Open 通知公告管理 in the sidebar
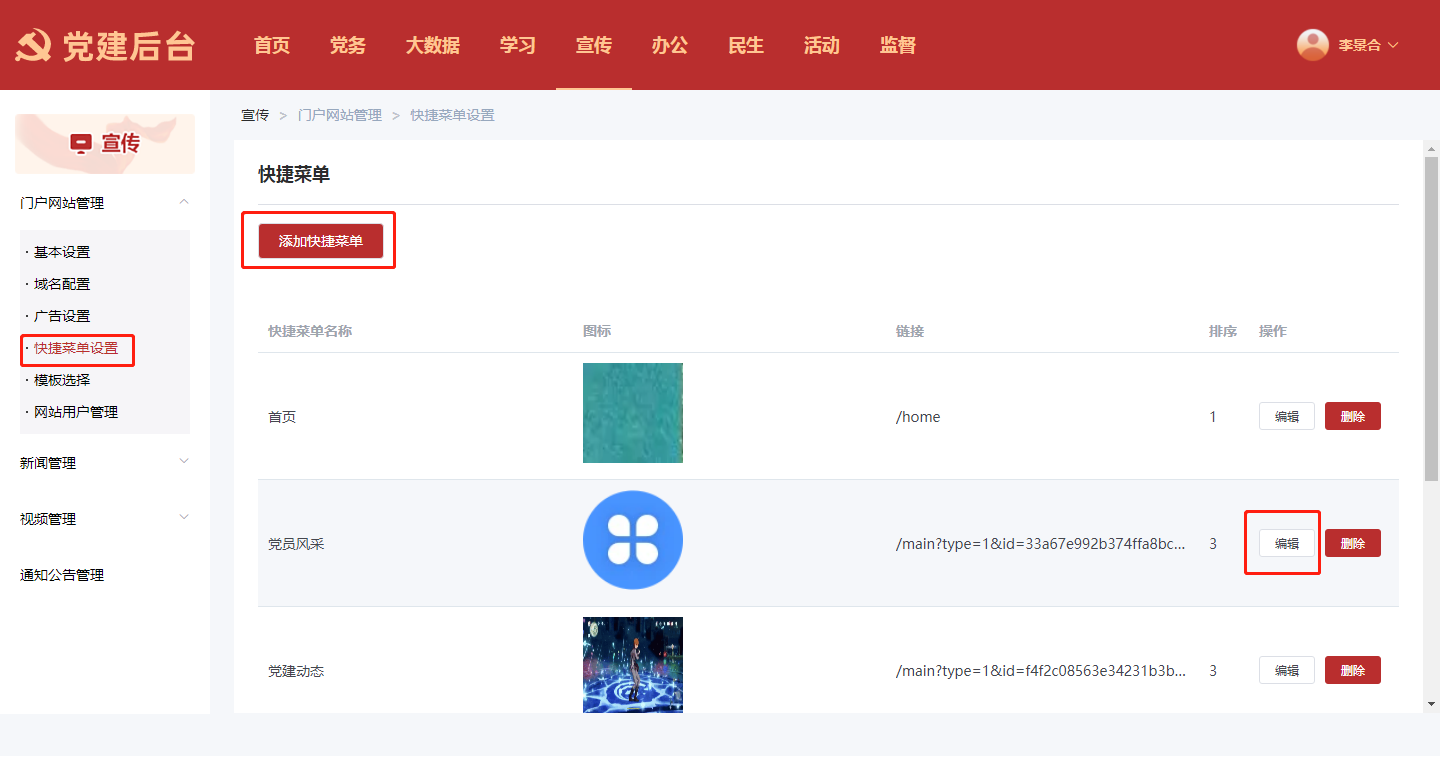1440x757 pixels. click(62, 575)
